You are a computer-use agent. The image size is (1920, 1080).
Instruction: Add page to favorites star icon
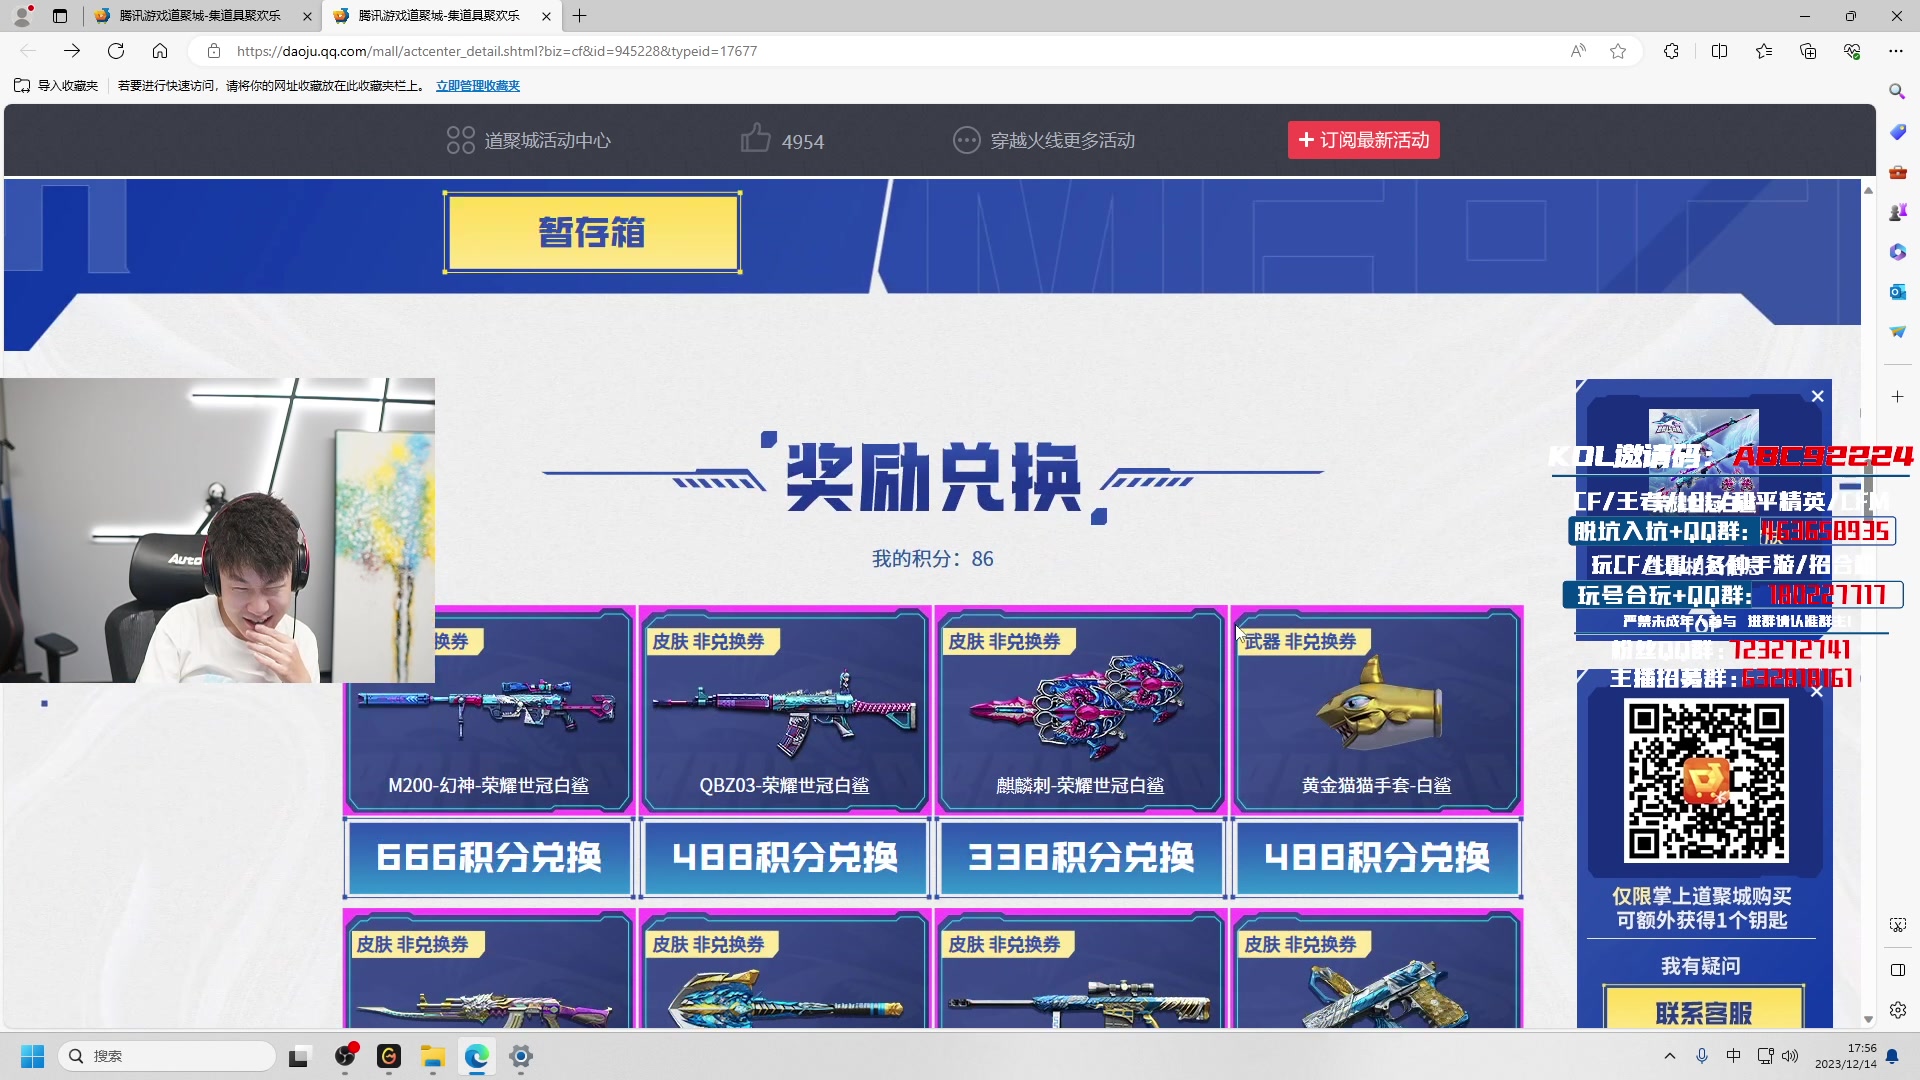[x=1618, y=51]
